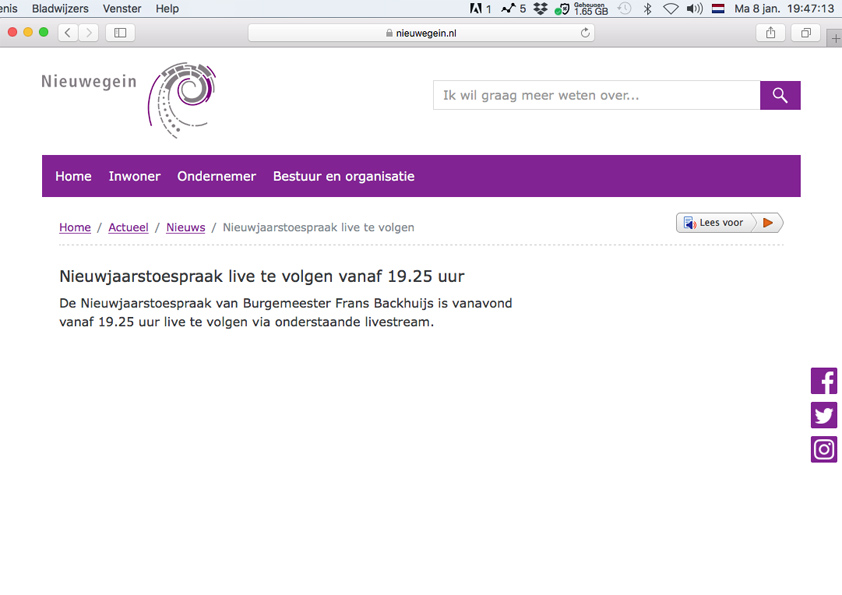Play the Lees voor read-aloud arrow

[x=767, y=223]
